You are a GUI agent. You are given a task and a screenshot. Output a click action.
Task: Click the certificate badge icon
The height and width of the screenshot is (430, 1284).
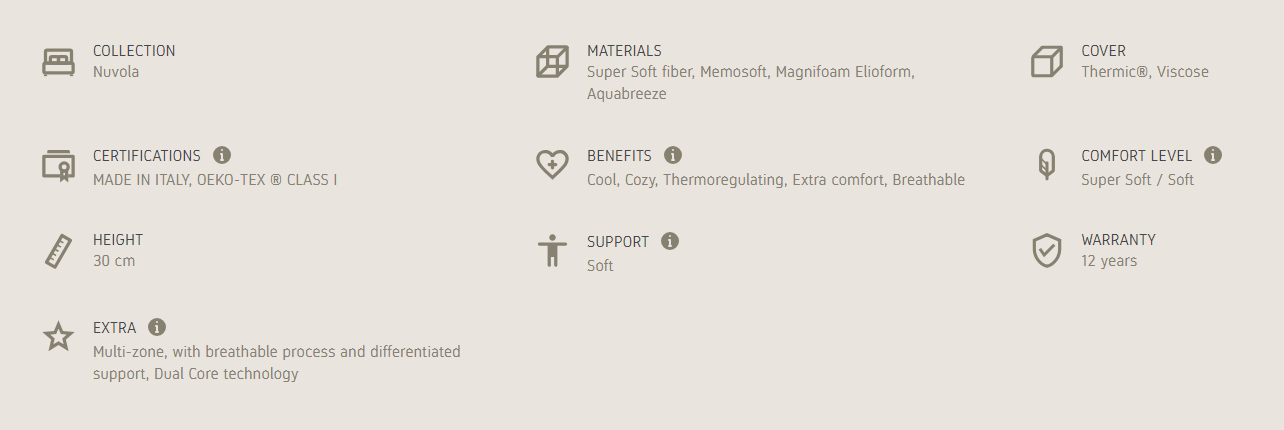[x=58, y=165]
